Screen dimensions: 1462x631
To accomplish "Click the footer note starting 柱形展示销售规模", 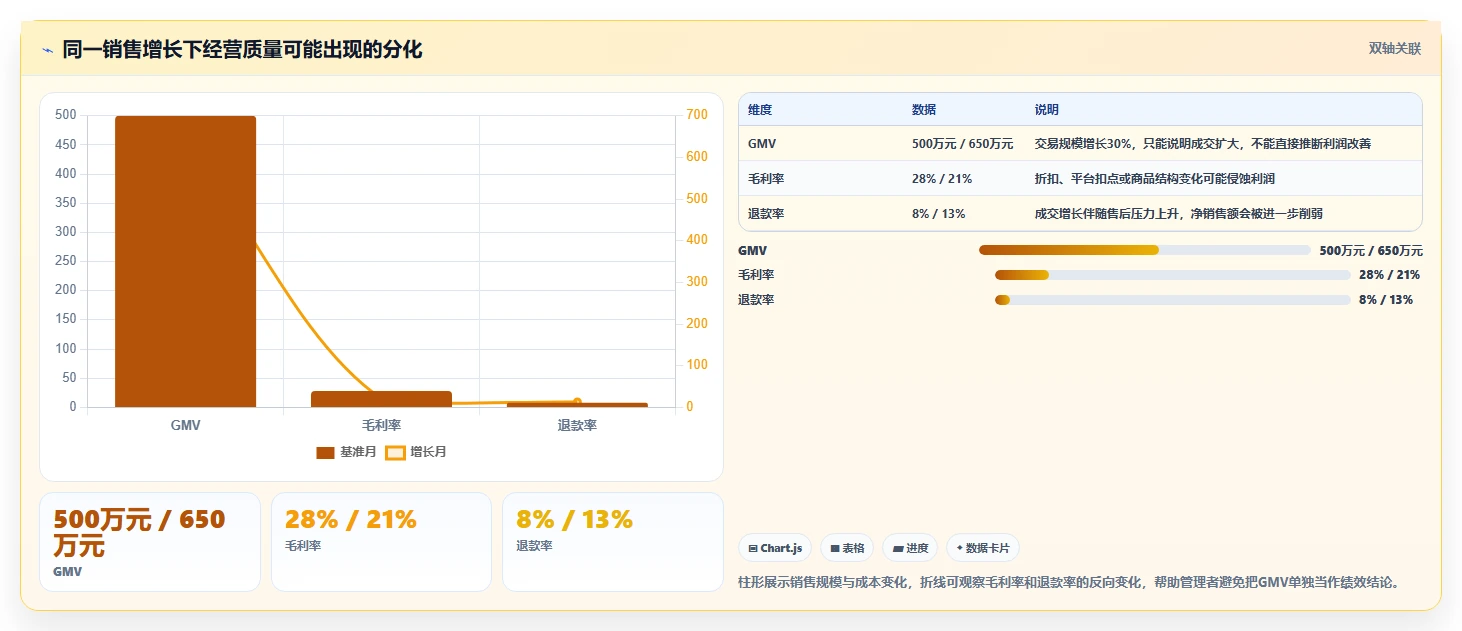I will pyautogui.click(x=1069, y=582).
